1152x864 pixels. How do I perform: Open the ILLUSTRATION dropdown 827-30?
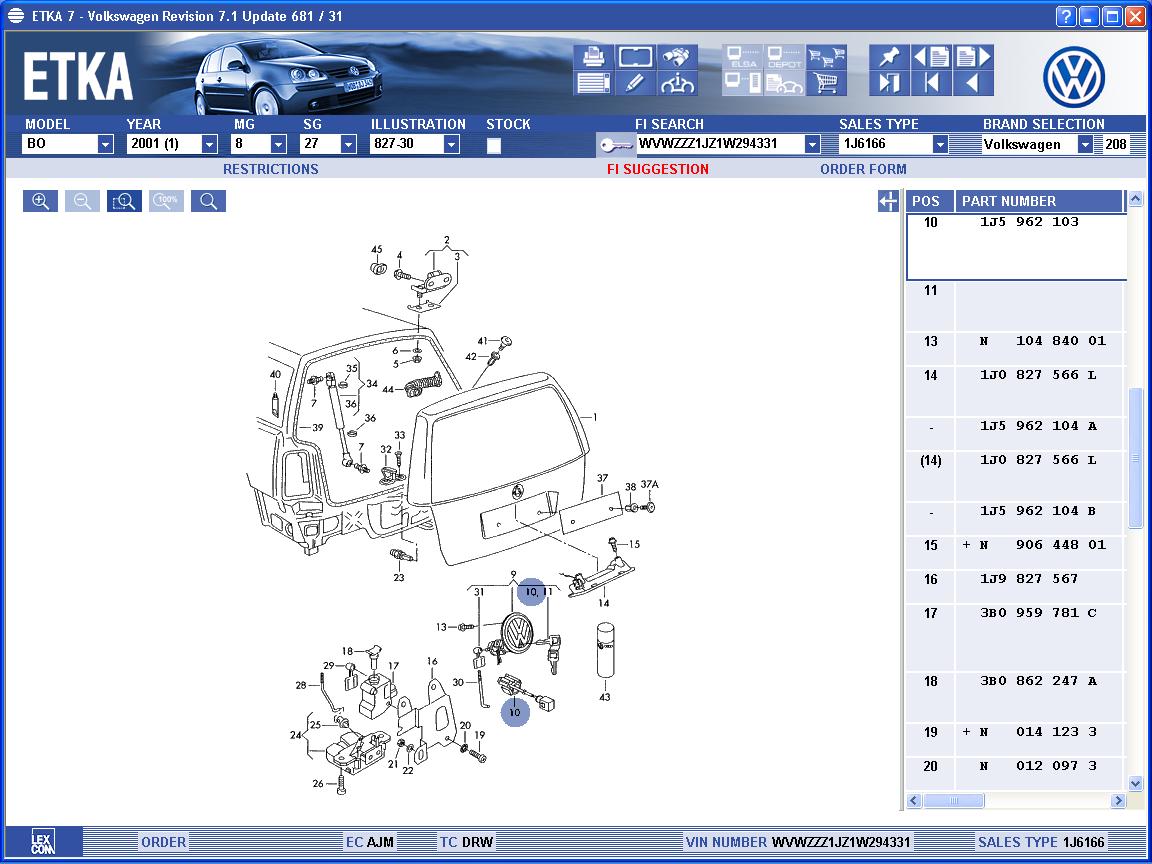[x=452, y=144]
